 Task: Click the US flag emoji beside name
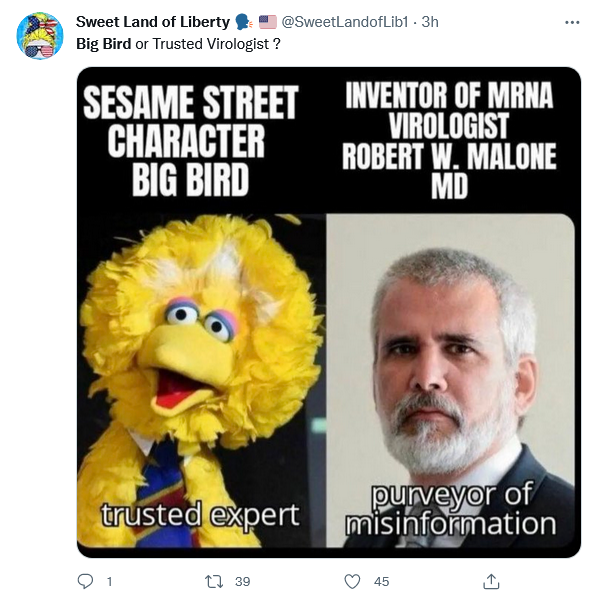point(268,22)
